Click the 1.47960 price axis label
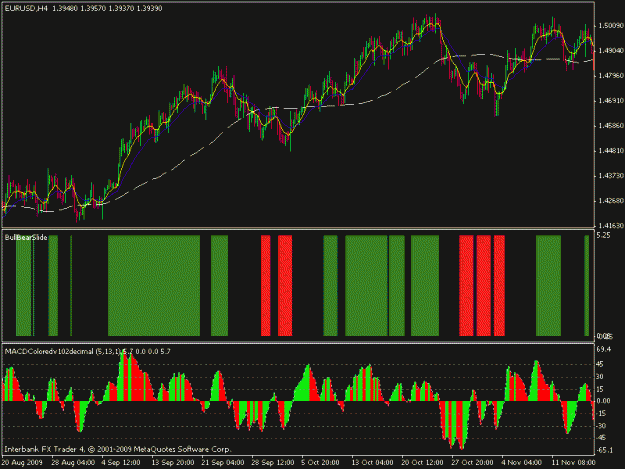Image resolution: width=625 pixels, height=469 pixels. pyautogui.click(x=611, y=76)
